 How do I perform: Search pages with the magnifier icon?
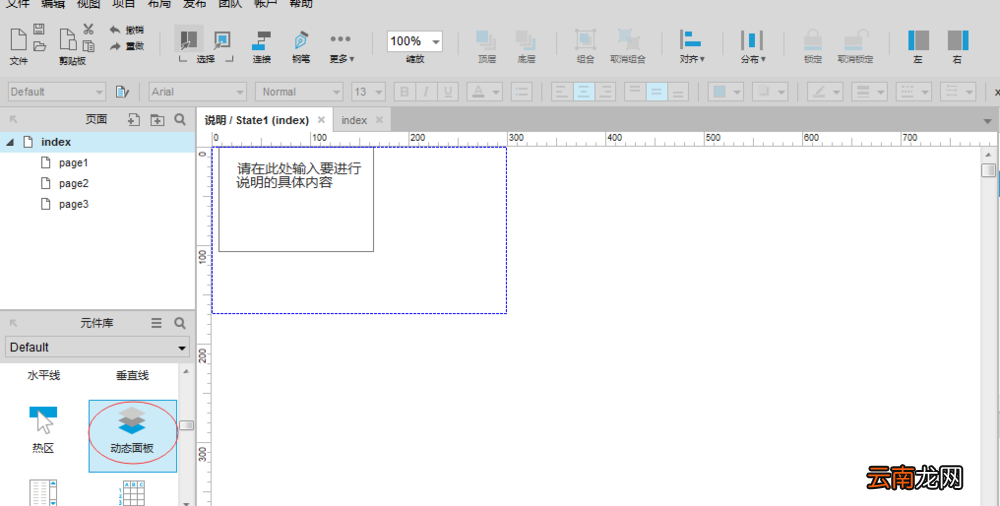180,119
